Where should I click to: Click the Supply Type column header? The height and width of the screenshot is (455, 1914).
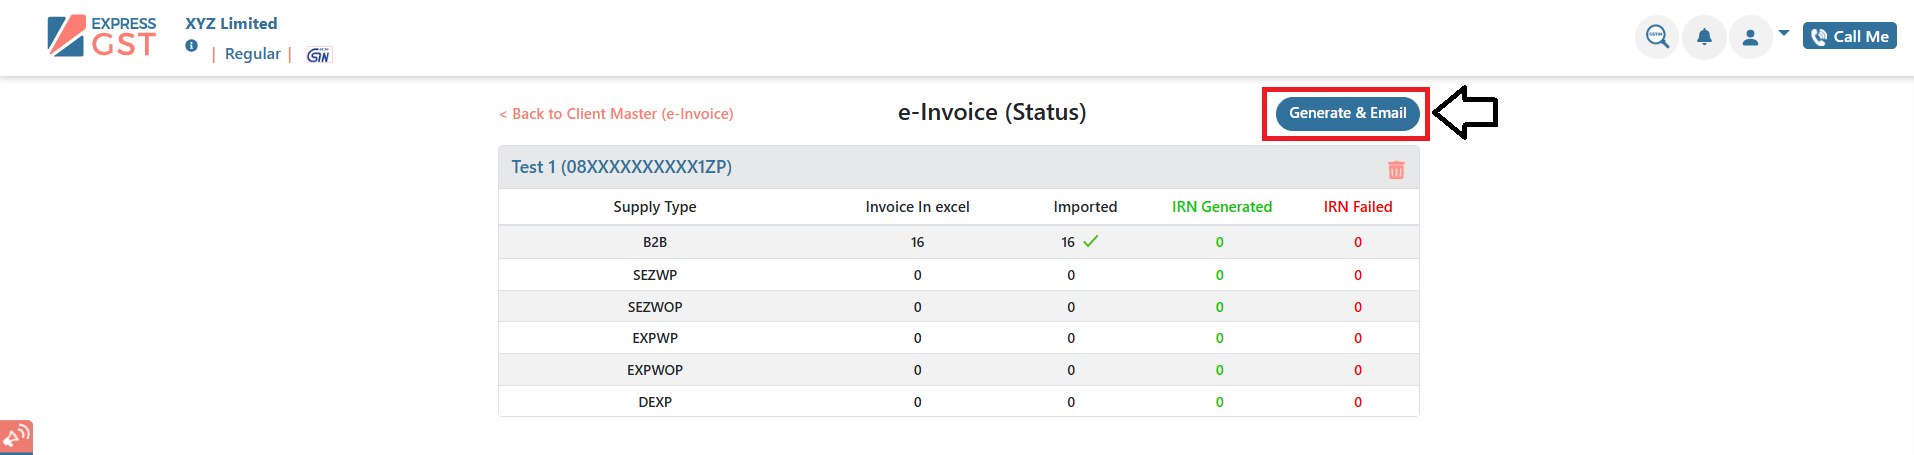655,207
